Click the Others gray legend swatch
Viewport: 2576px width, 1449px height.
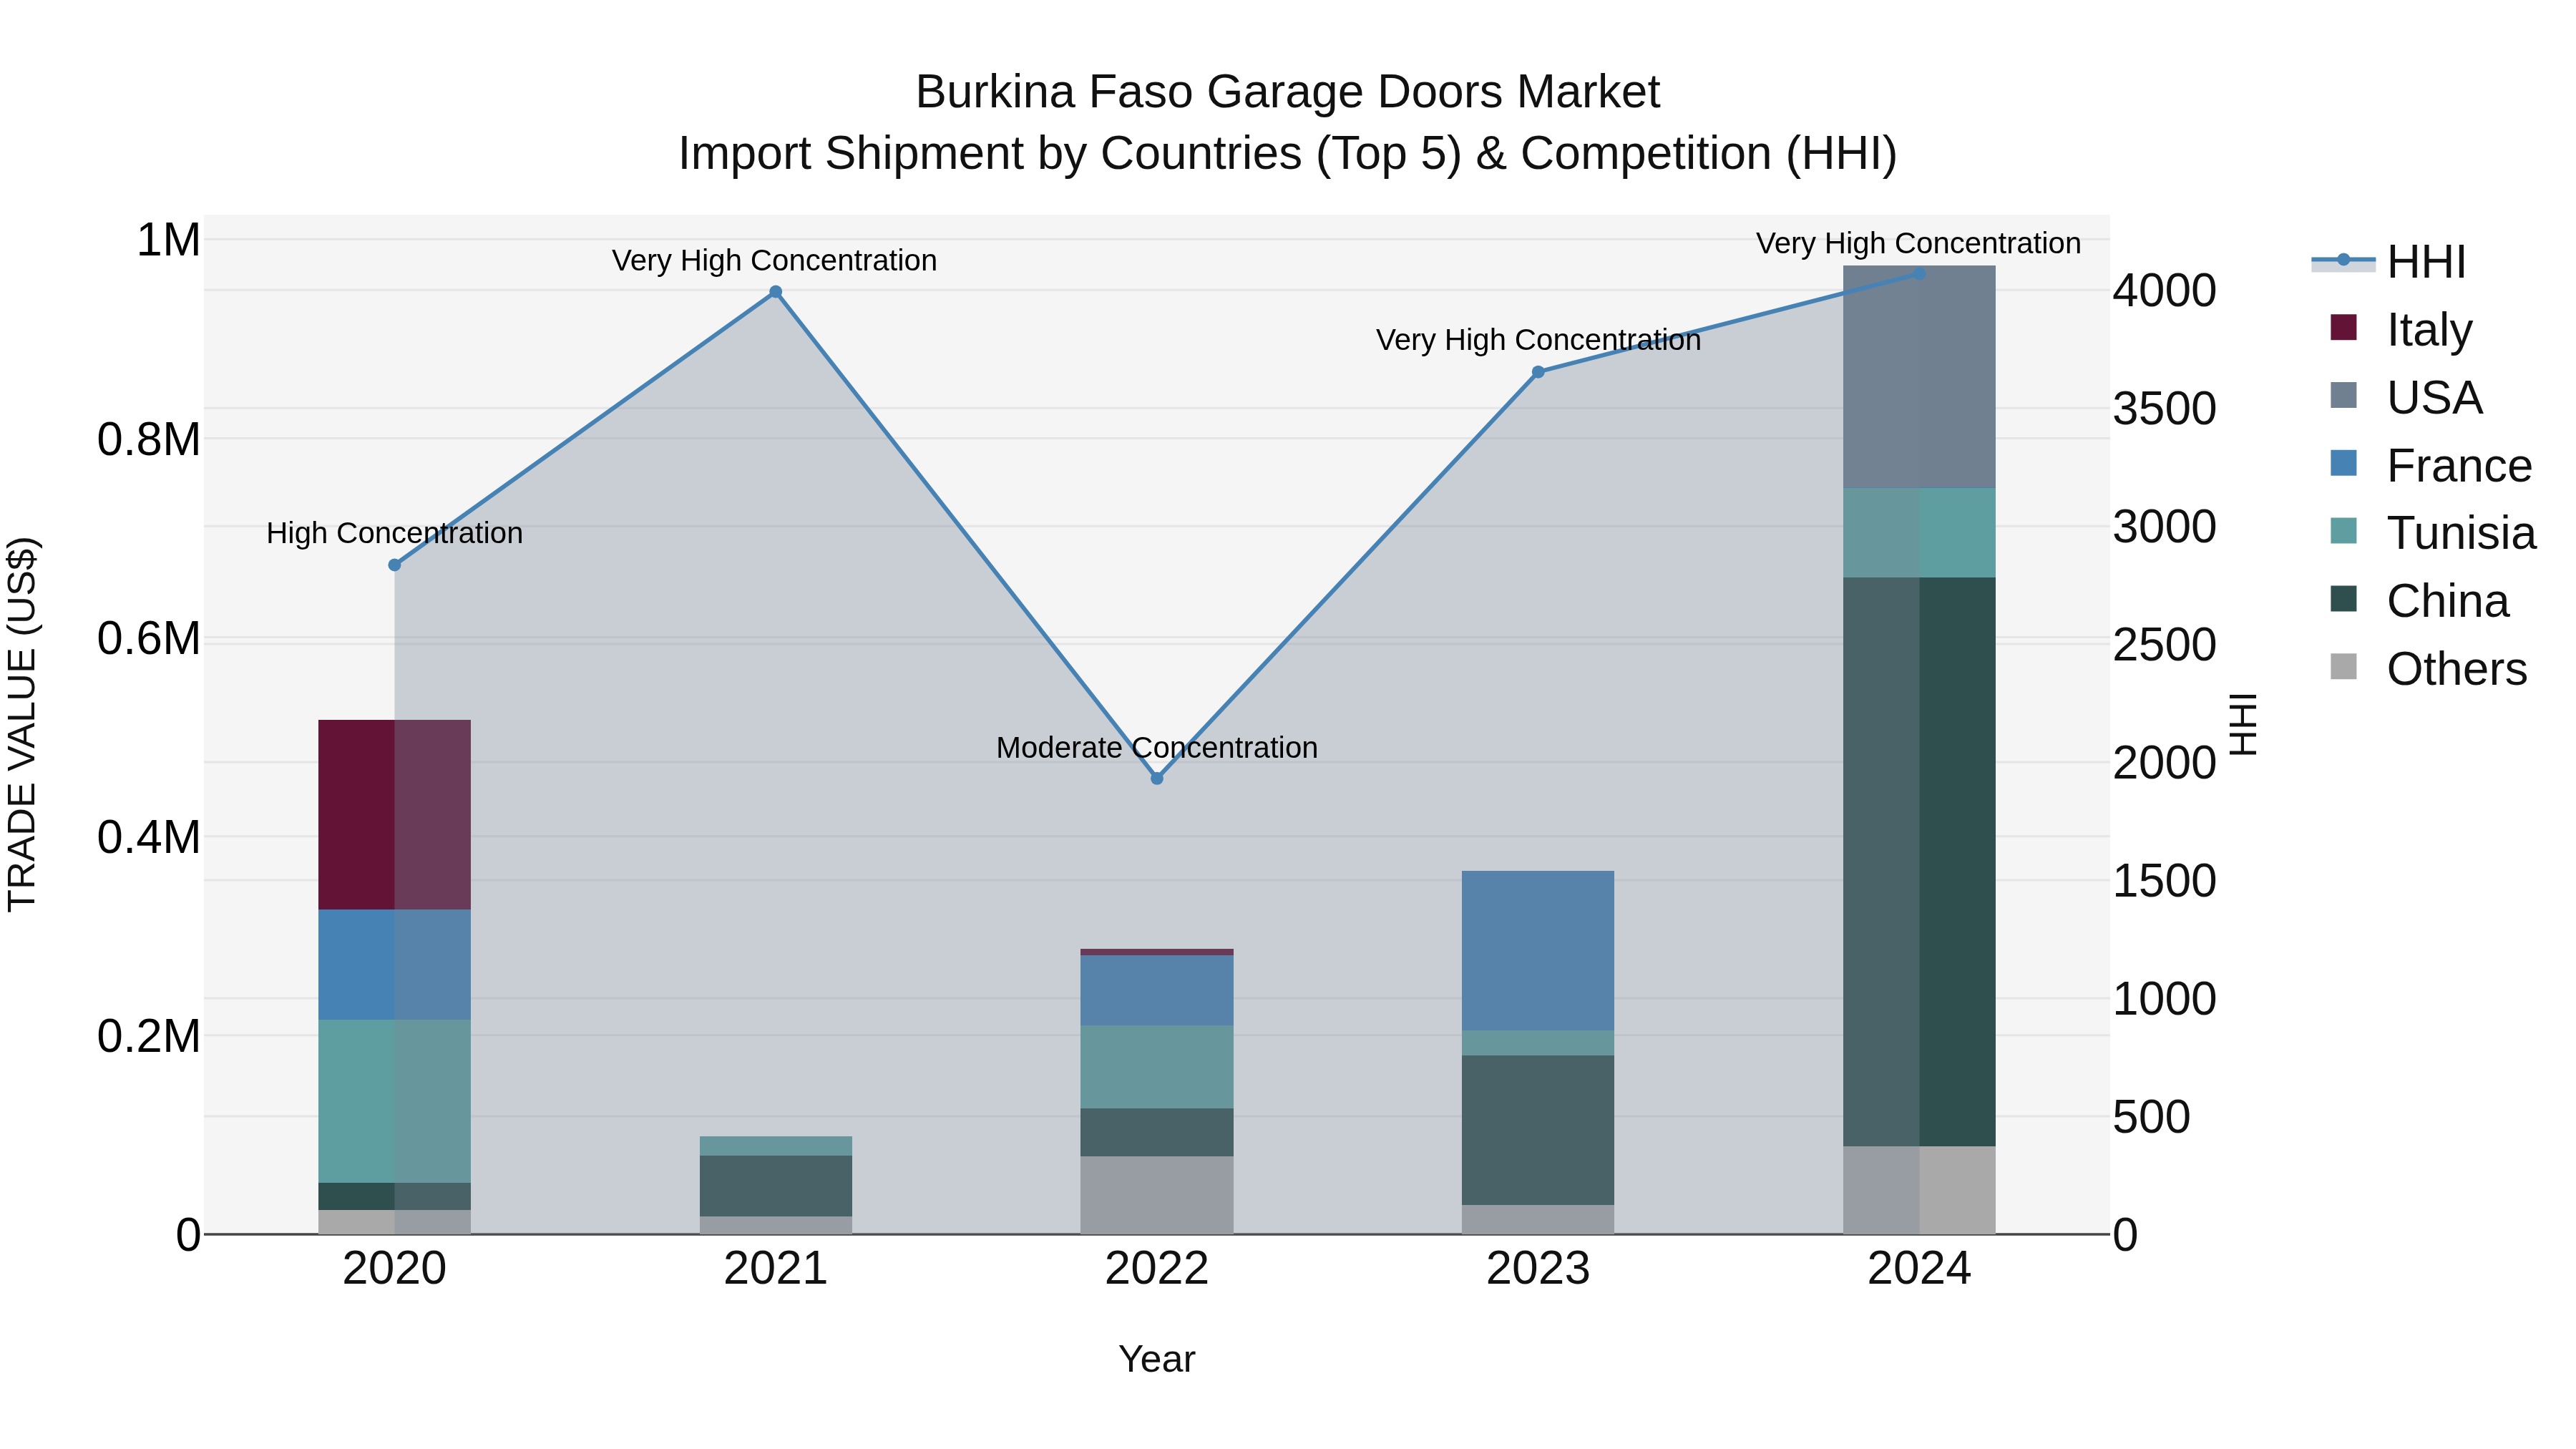(2343, 666)
